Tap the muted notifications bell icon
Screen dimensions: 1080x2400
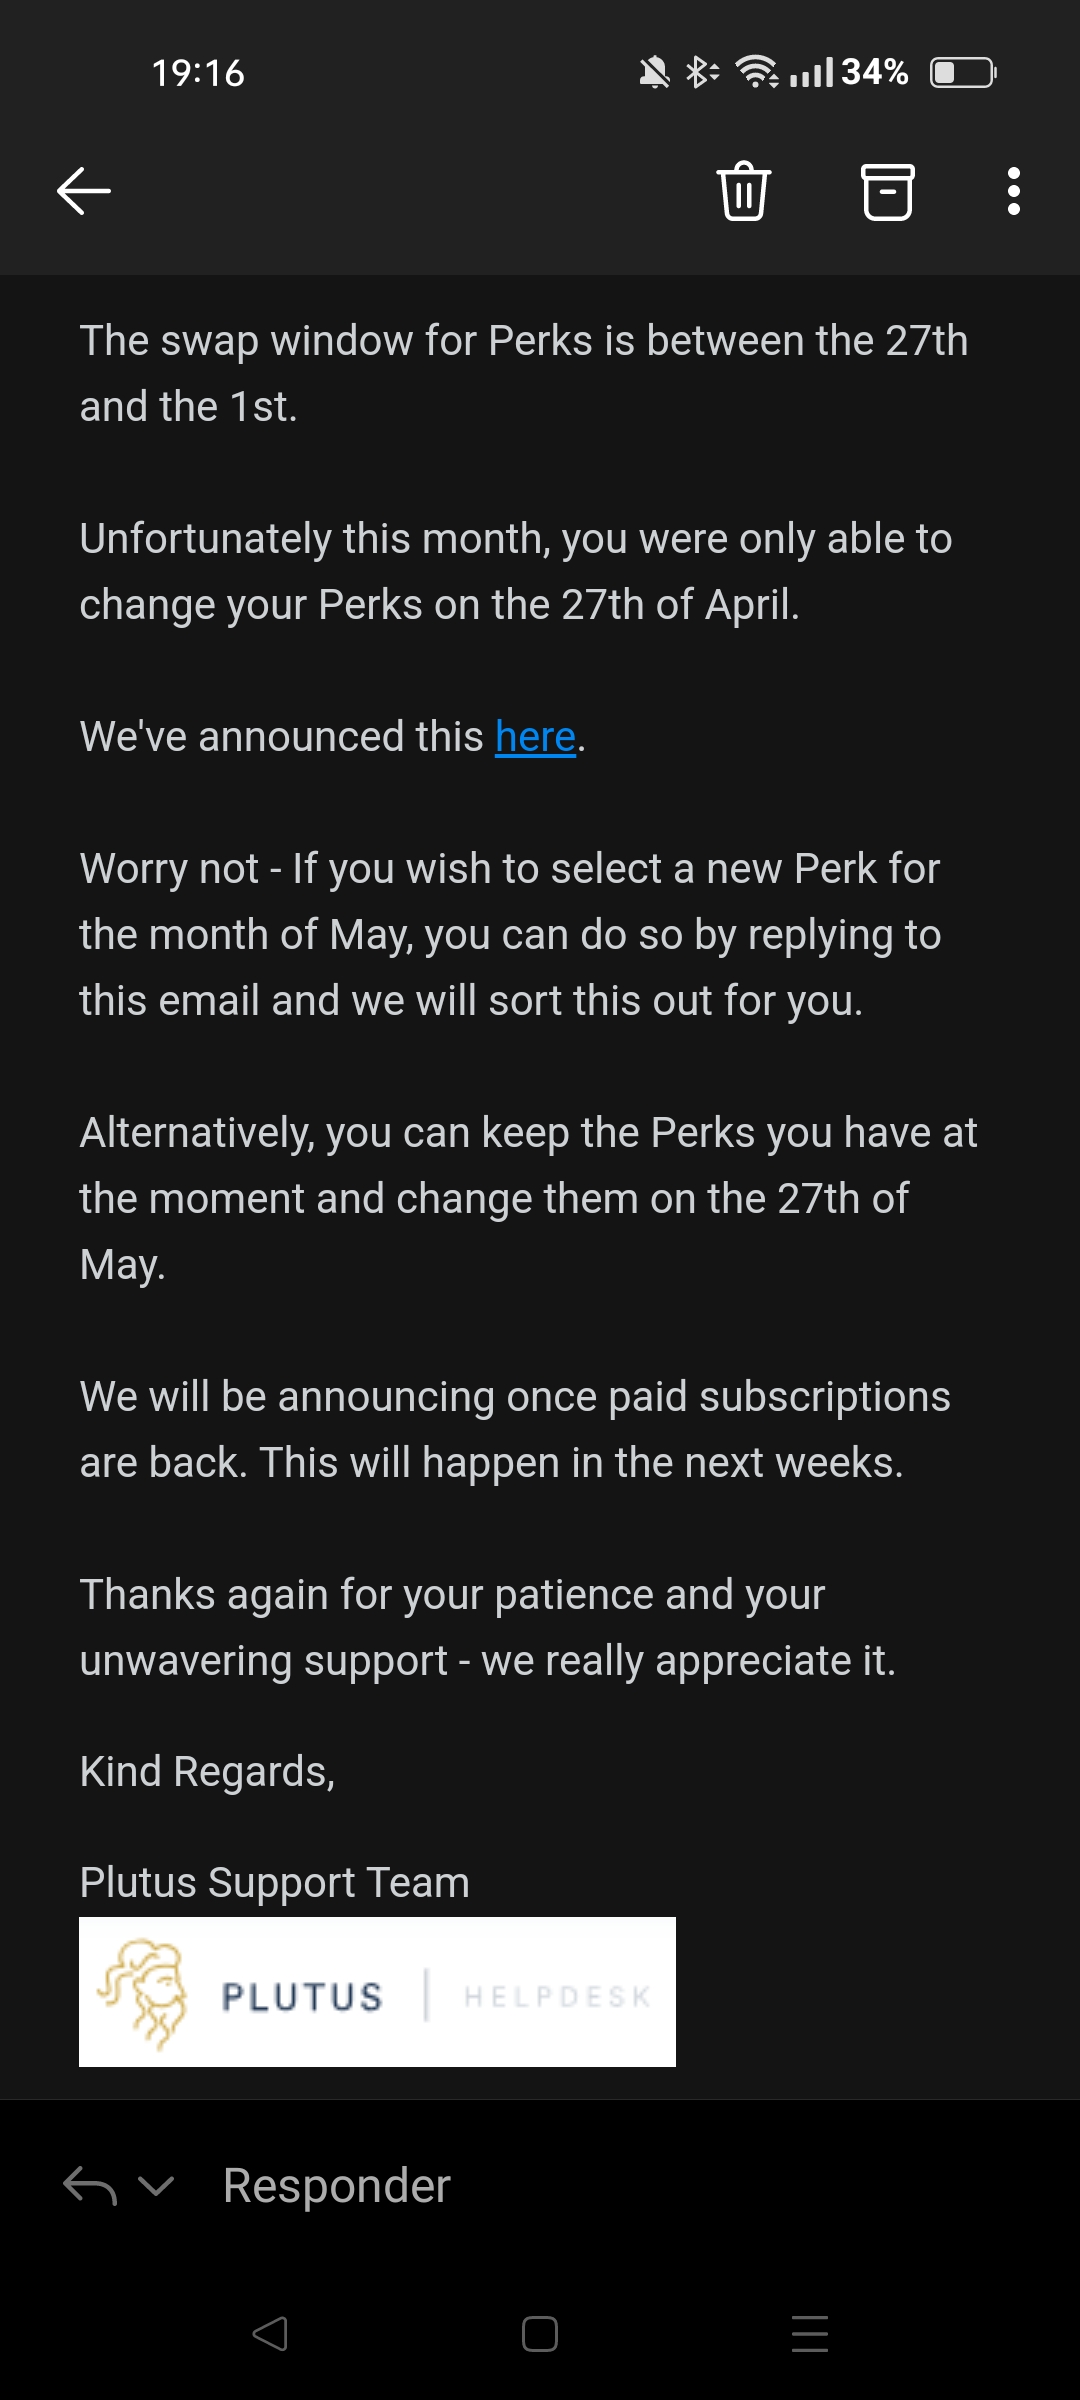tap(654, 72)
